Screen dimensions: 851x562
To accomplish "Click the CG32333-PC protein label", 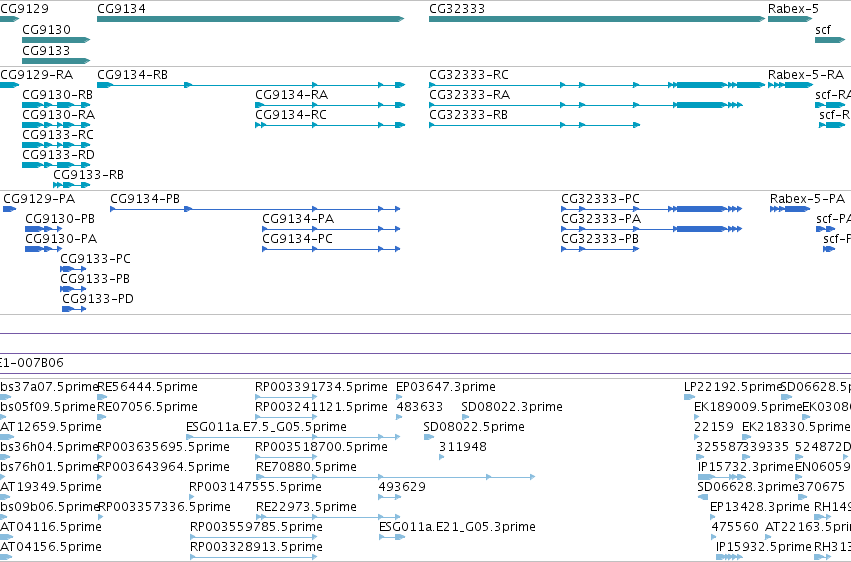I will [x=600, y=199].
